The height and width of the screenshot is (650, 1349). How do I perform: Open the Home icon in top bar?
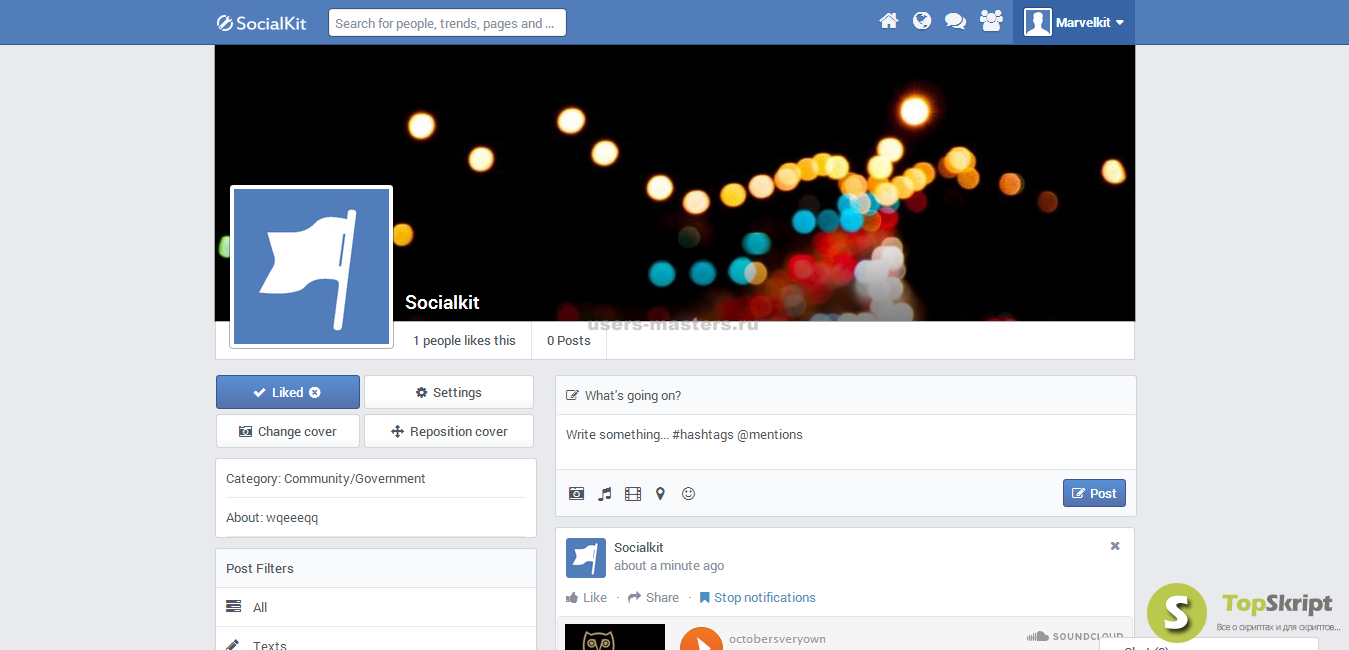click(x=888, y=21)
